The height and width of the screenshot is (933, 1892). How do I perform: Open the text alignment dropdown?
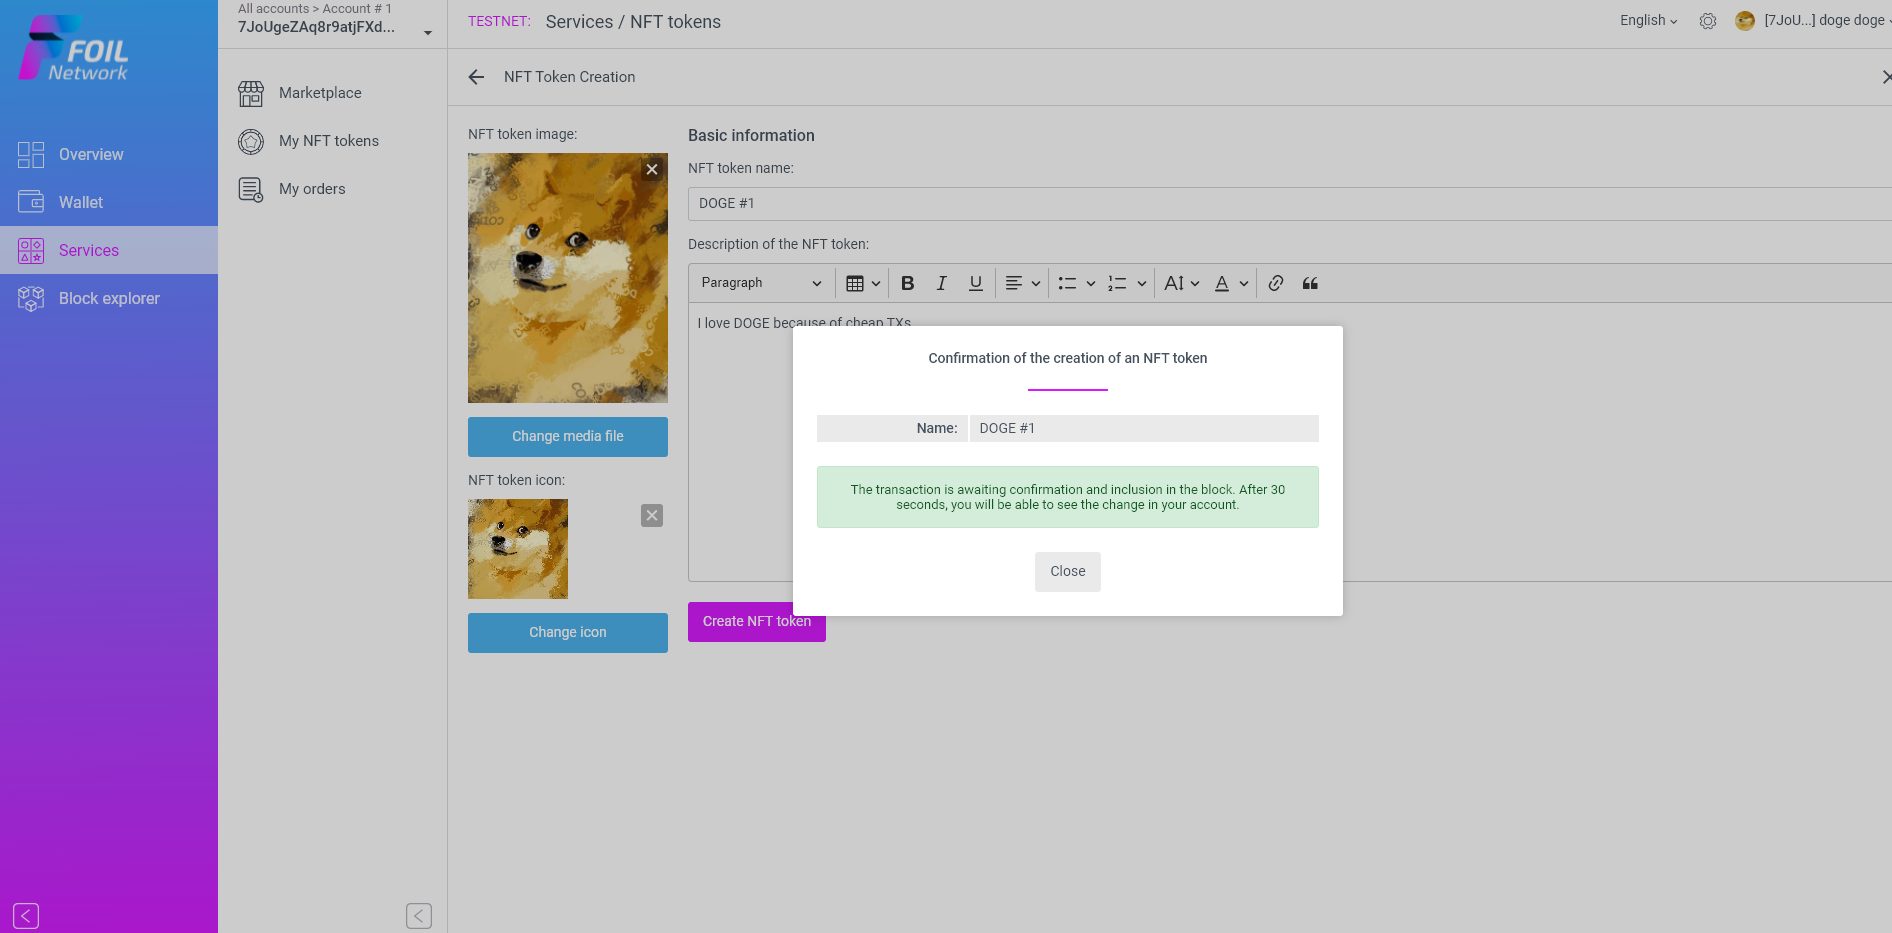pyautogui.click(x=1023, y=284)
